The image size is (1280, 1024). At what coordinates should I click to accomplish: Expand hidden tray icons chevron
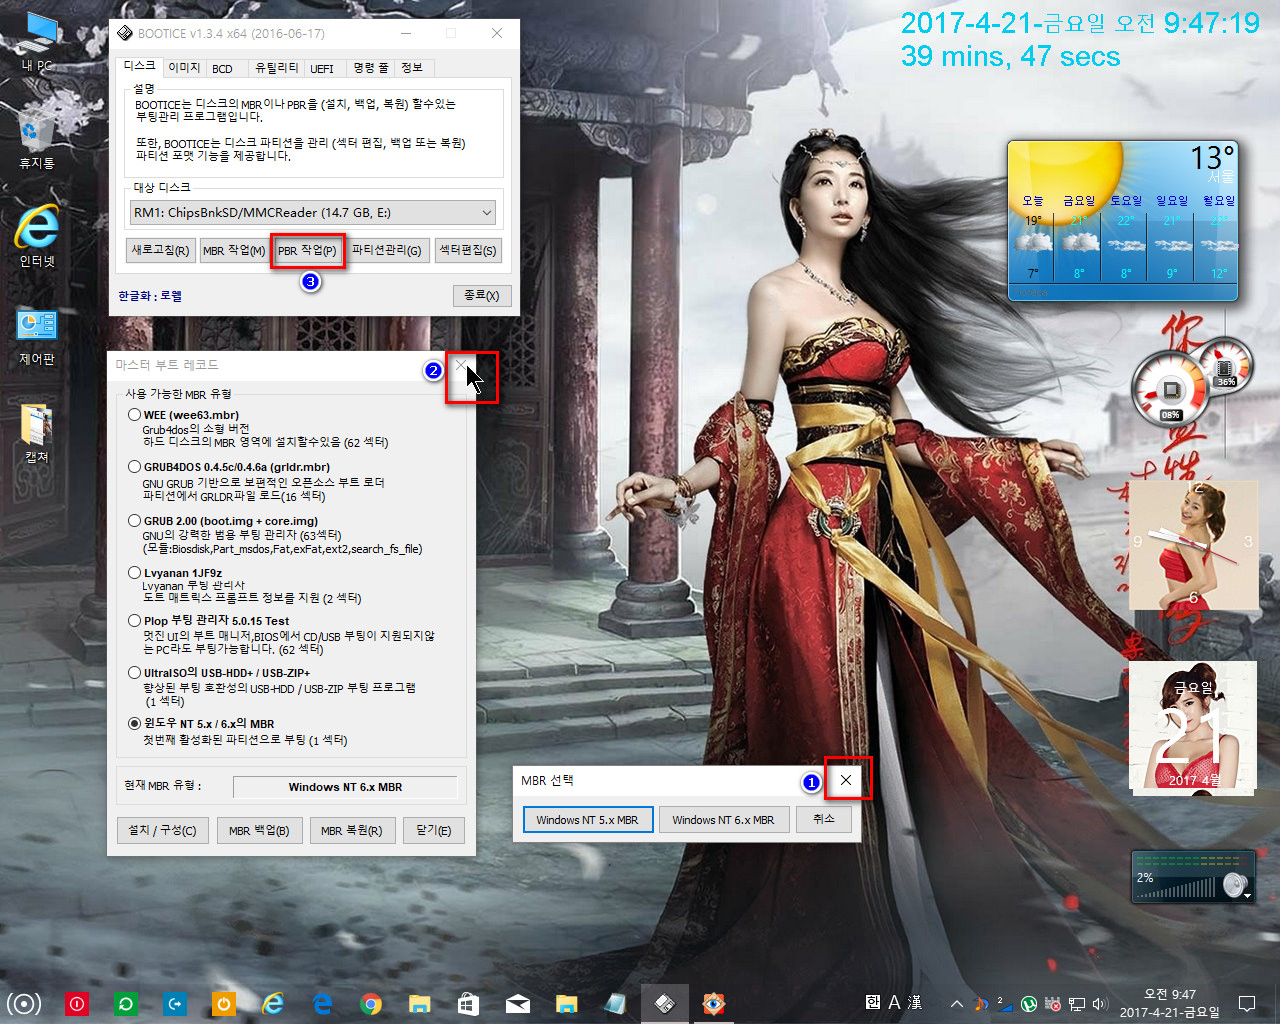pyautogui.click(x=957, y=1004)
